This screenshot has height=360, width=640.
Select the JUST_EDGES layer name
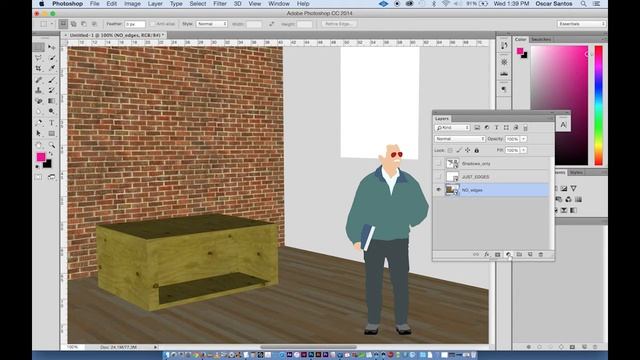pos(475,177)
